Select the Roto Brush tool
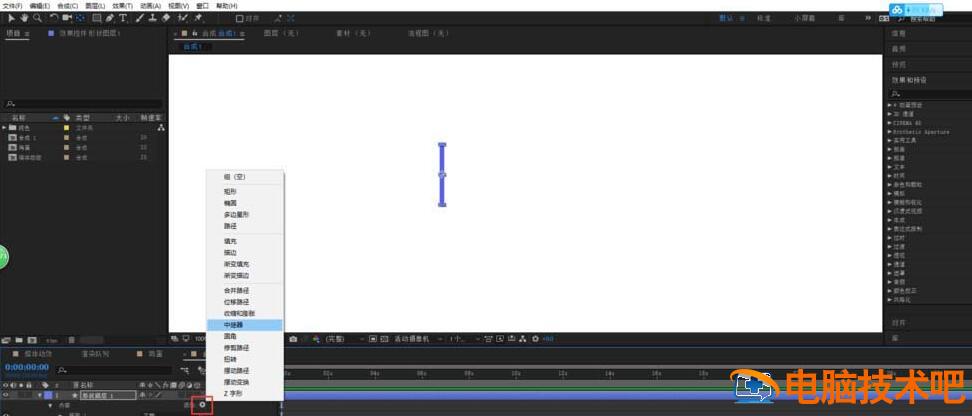This screenshot has height=416, width=972. (x=183, y=18)
